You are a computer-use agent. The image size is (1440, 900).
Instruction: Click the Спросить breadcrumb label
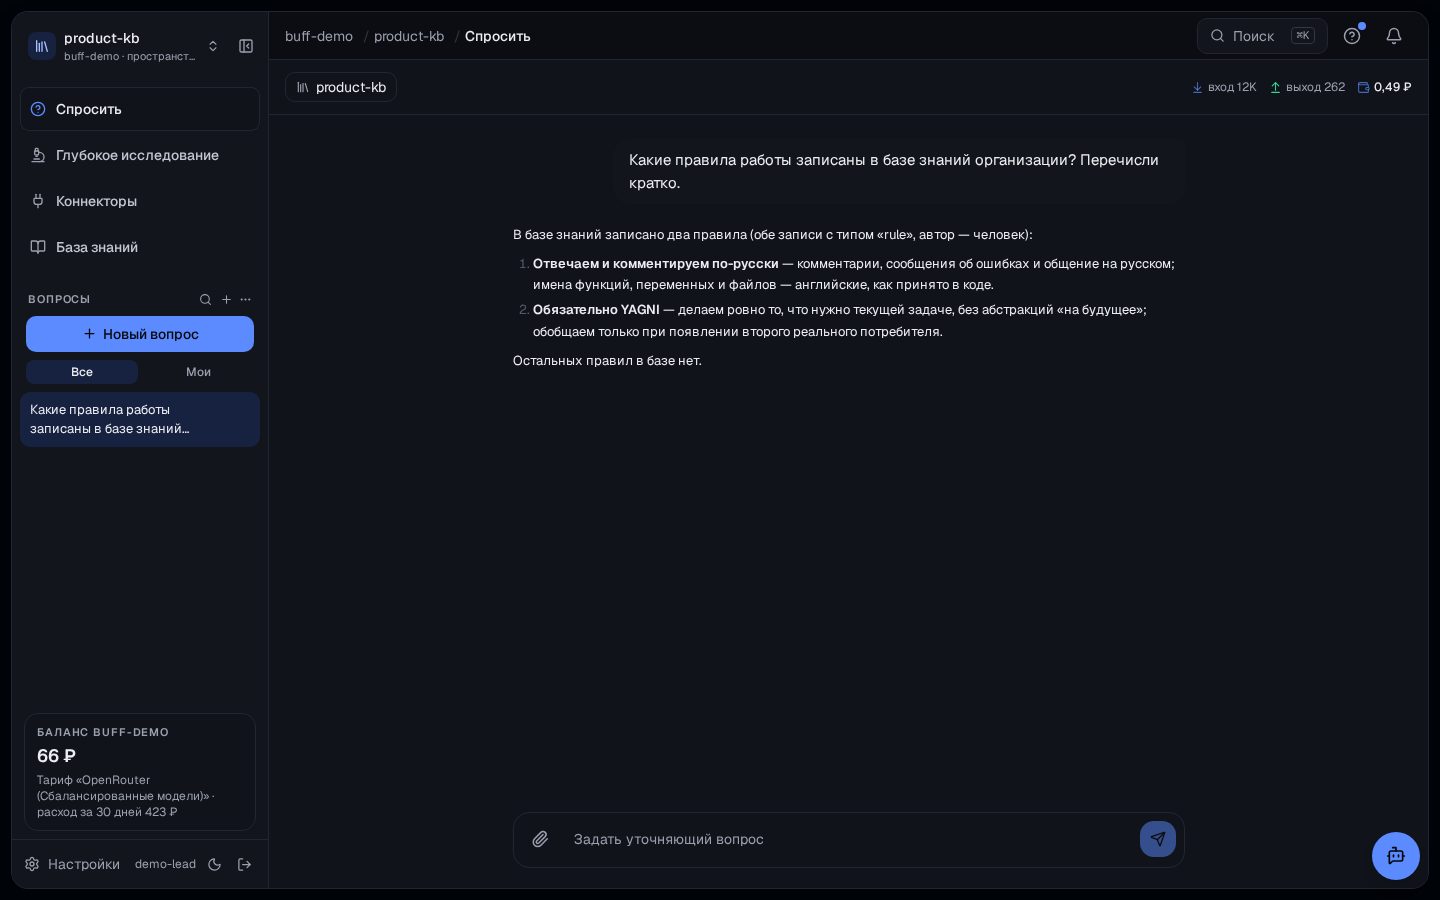pos(498,36)
